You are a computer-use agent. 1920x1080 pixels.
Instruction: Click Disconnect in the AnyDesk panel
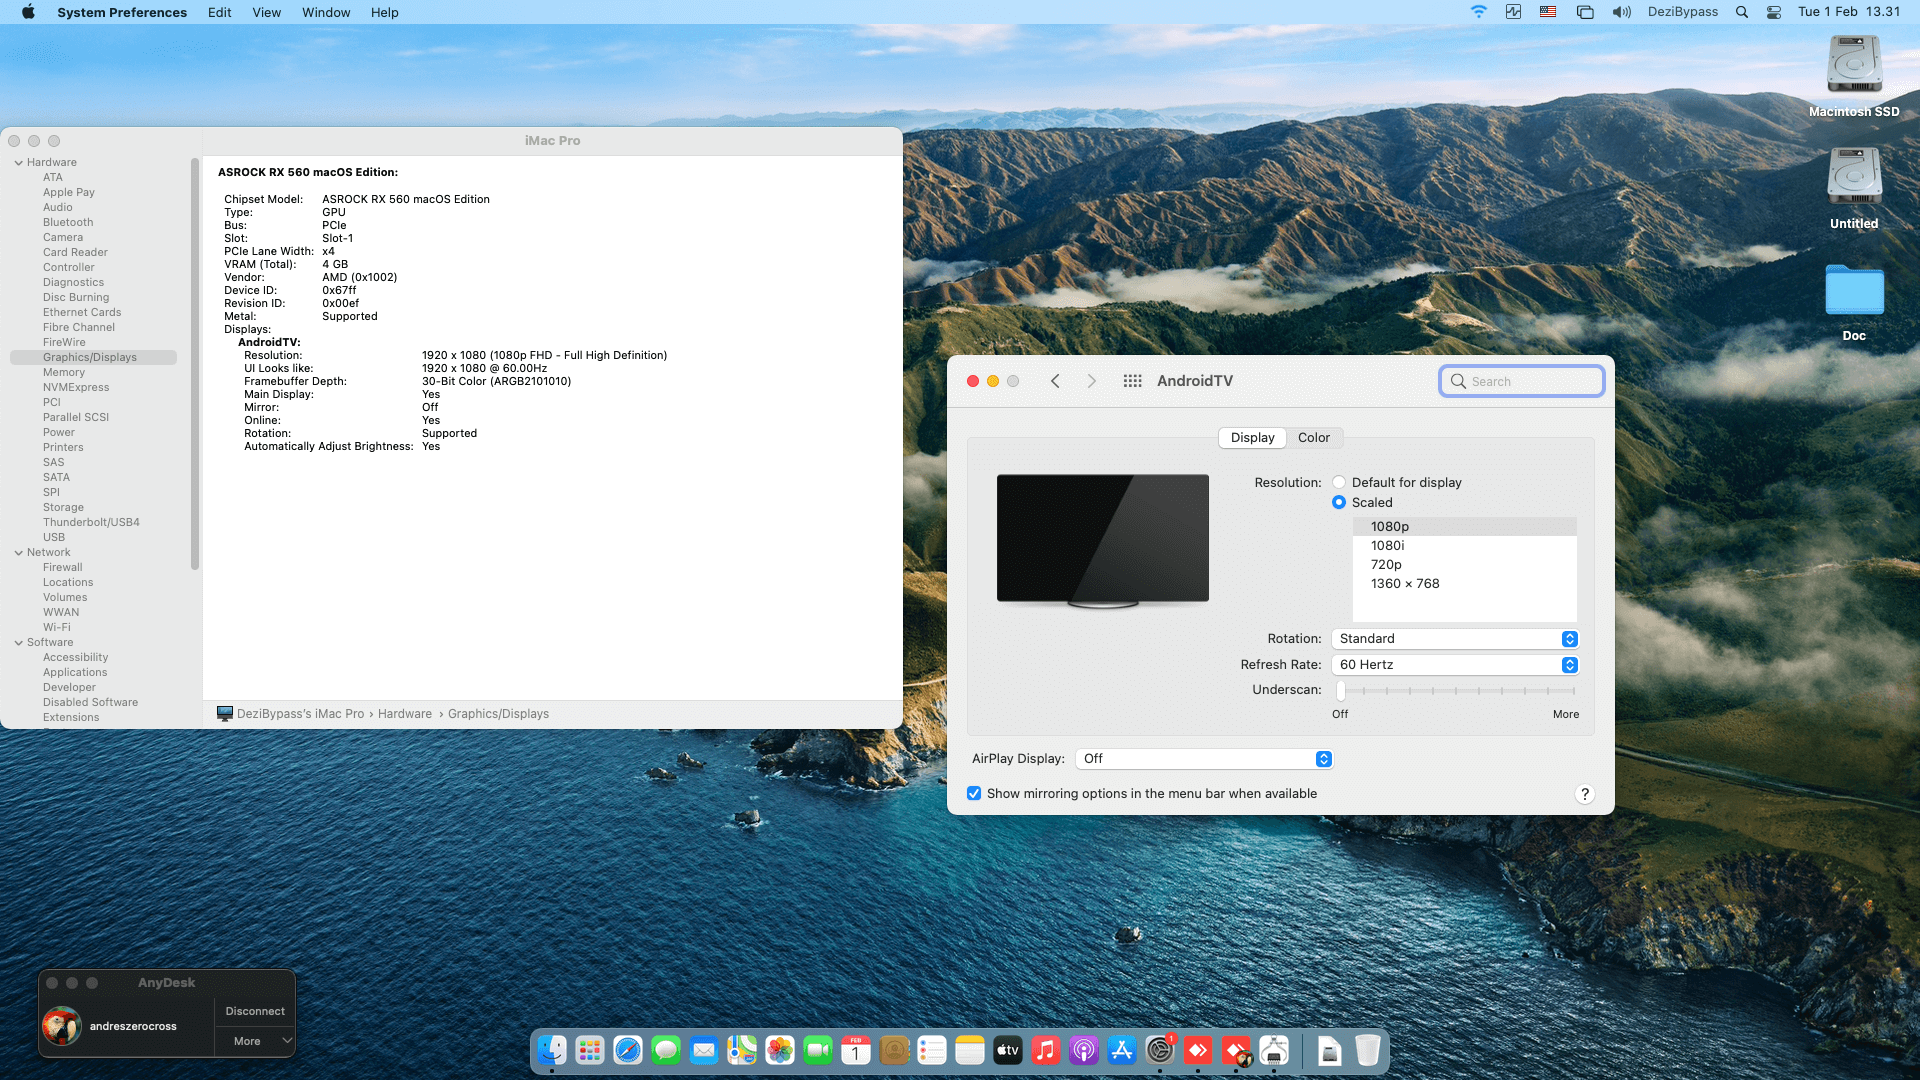(x=255, y=1011)
